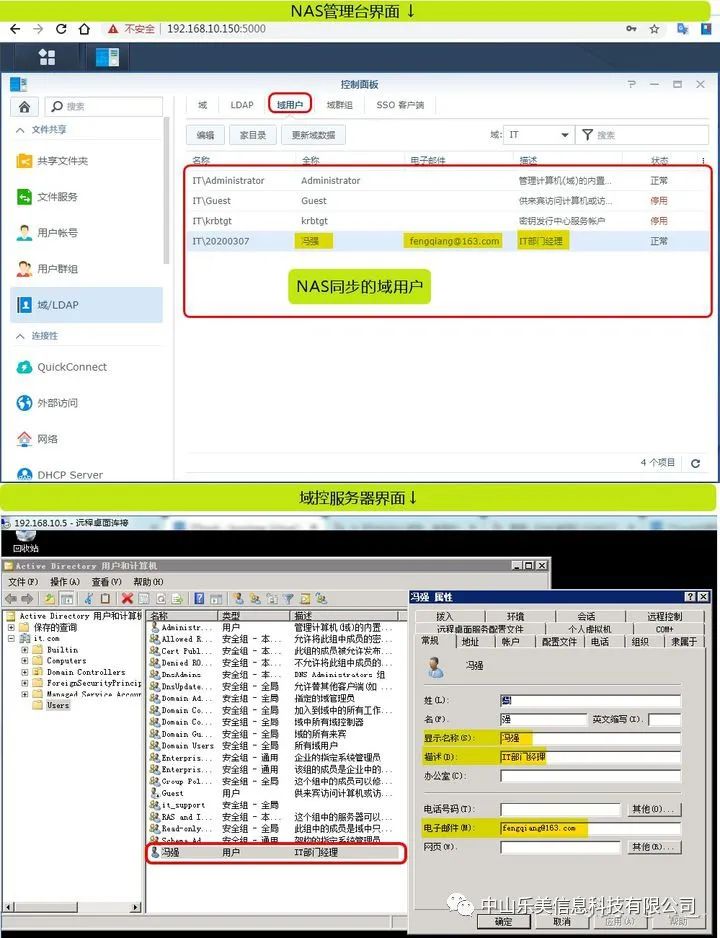
Task: Go to browser home page icon
Action: pos(84,29)
